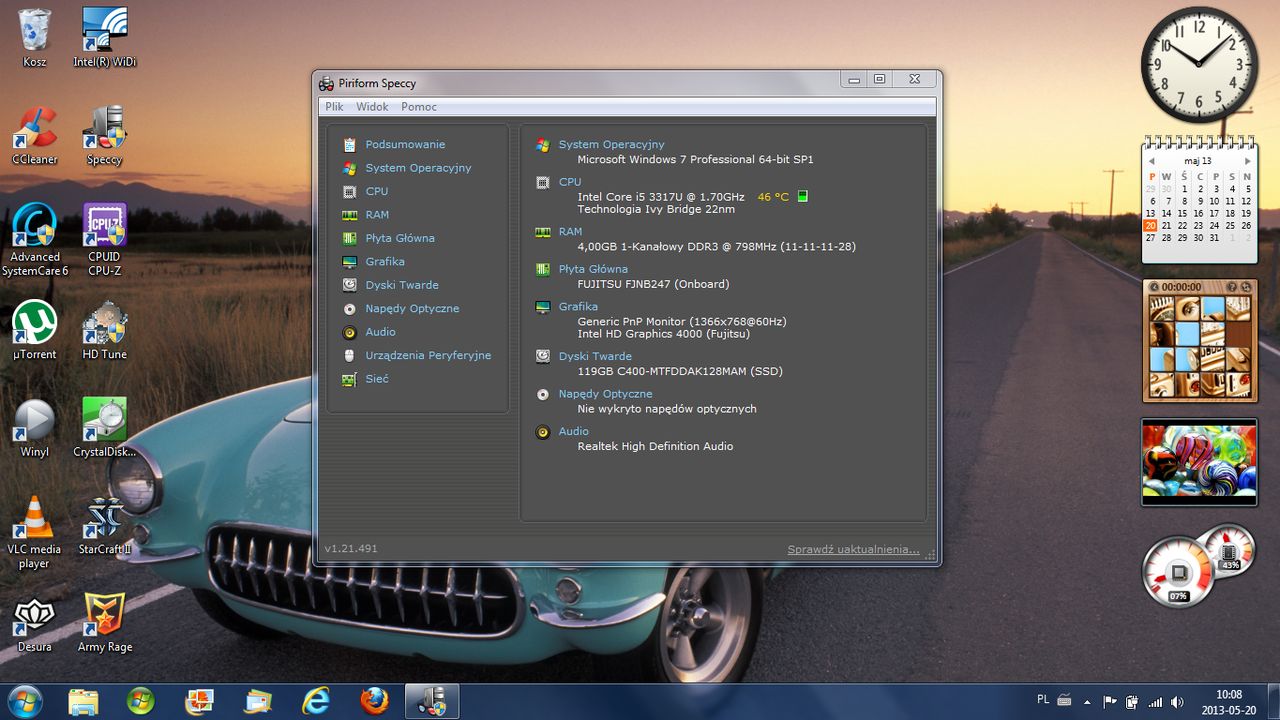Open CPUID CPU-Z desktop shortcut
Viewport: 1280px width, 720px height.
104,240
